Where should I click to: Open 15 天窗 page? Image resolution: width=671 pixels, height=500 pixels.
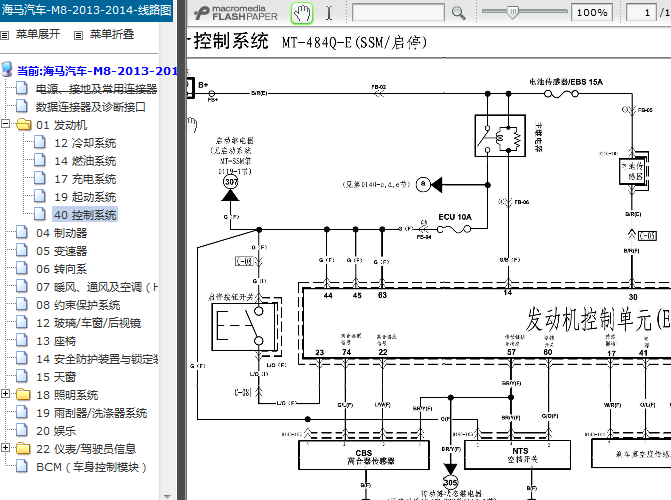[56, 377]
